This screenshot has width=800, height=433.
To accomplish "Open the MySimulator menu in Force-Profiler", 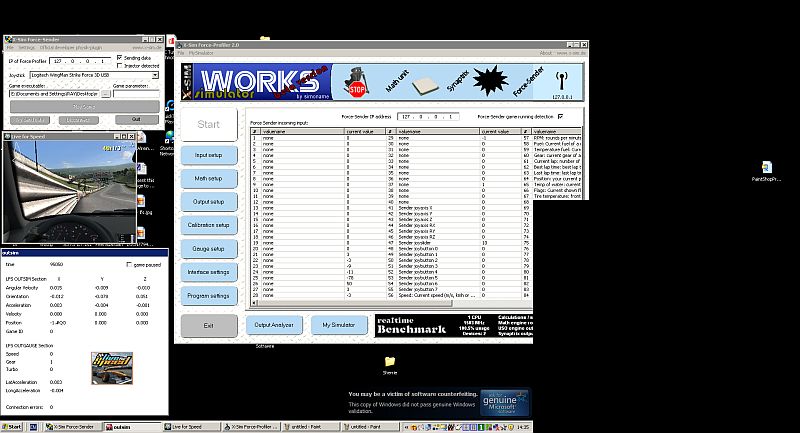I will pos(201,53).
